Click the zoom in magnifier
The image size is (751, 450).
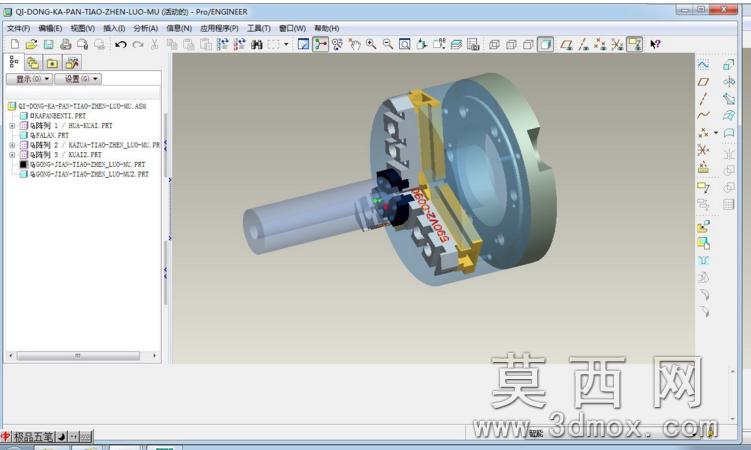tap(371, 45)
